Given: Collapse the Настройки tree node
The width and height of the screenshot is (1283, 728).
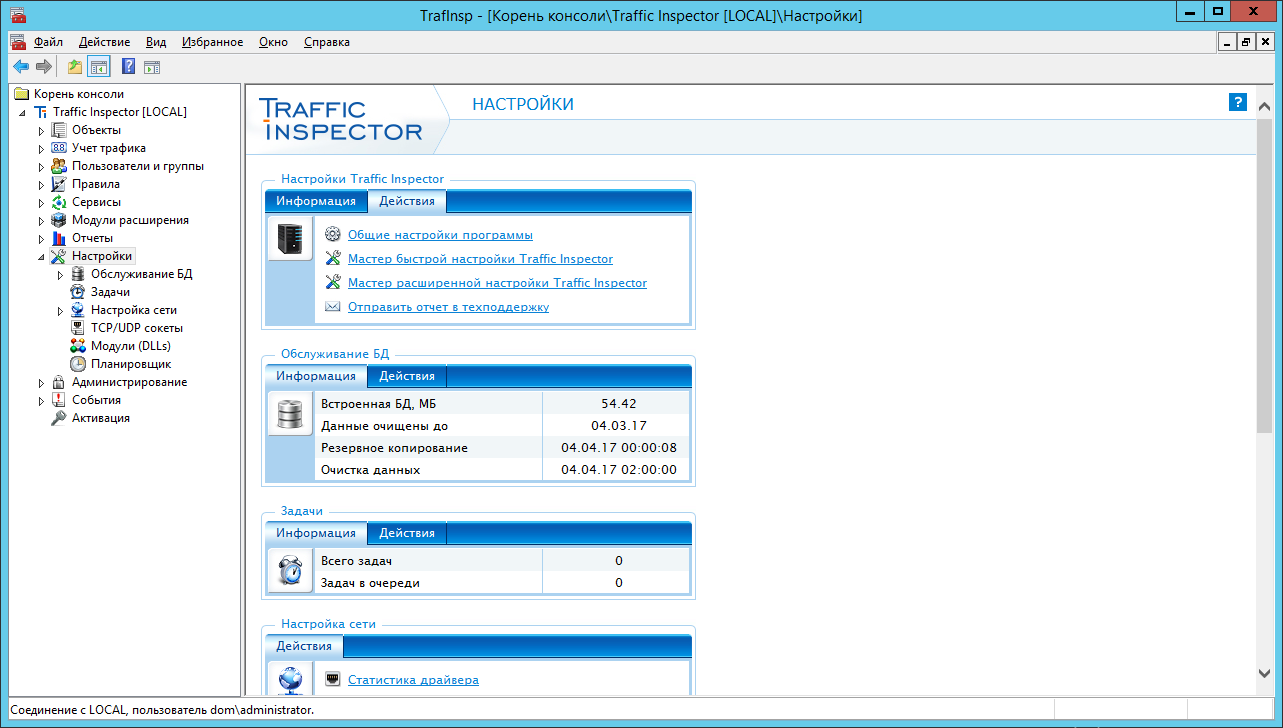Looking at the screenshot, I should point(41,257).
